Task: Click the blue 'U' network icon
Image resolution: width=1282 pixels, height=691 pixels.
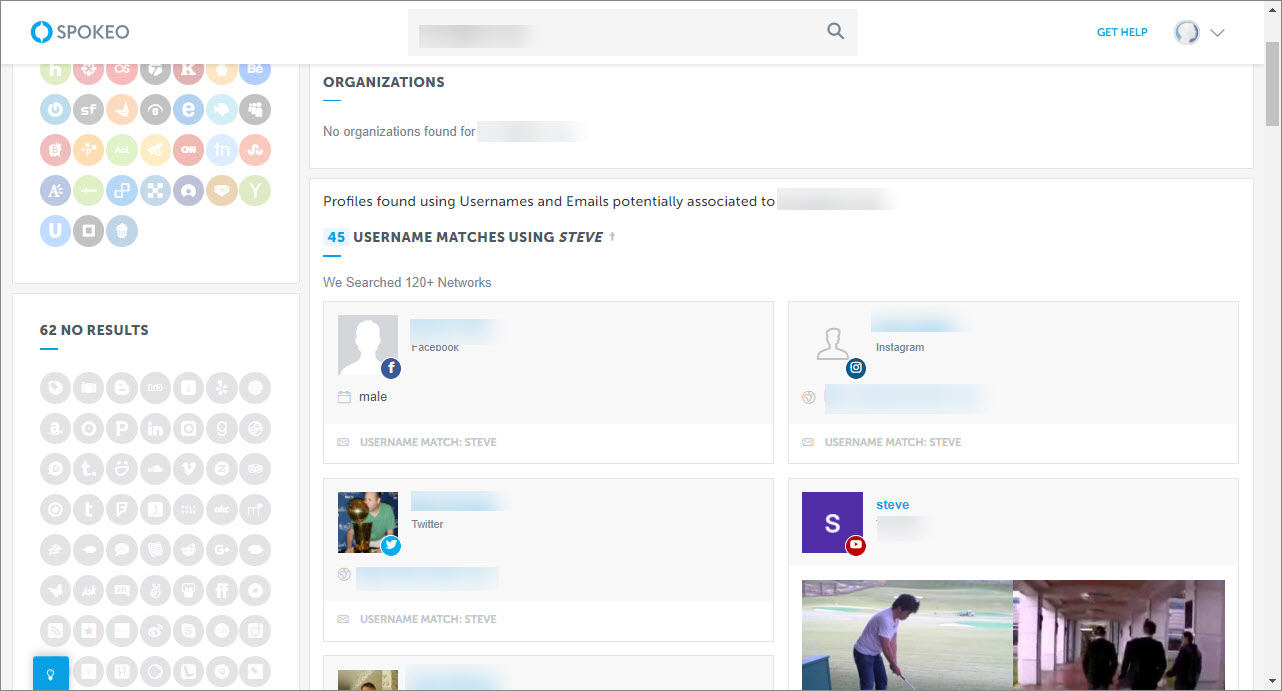Action: pos(55,231)
